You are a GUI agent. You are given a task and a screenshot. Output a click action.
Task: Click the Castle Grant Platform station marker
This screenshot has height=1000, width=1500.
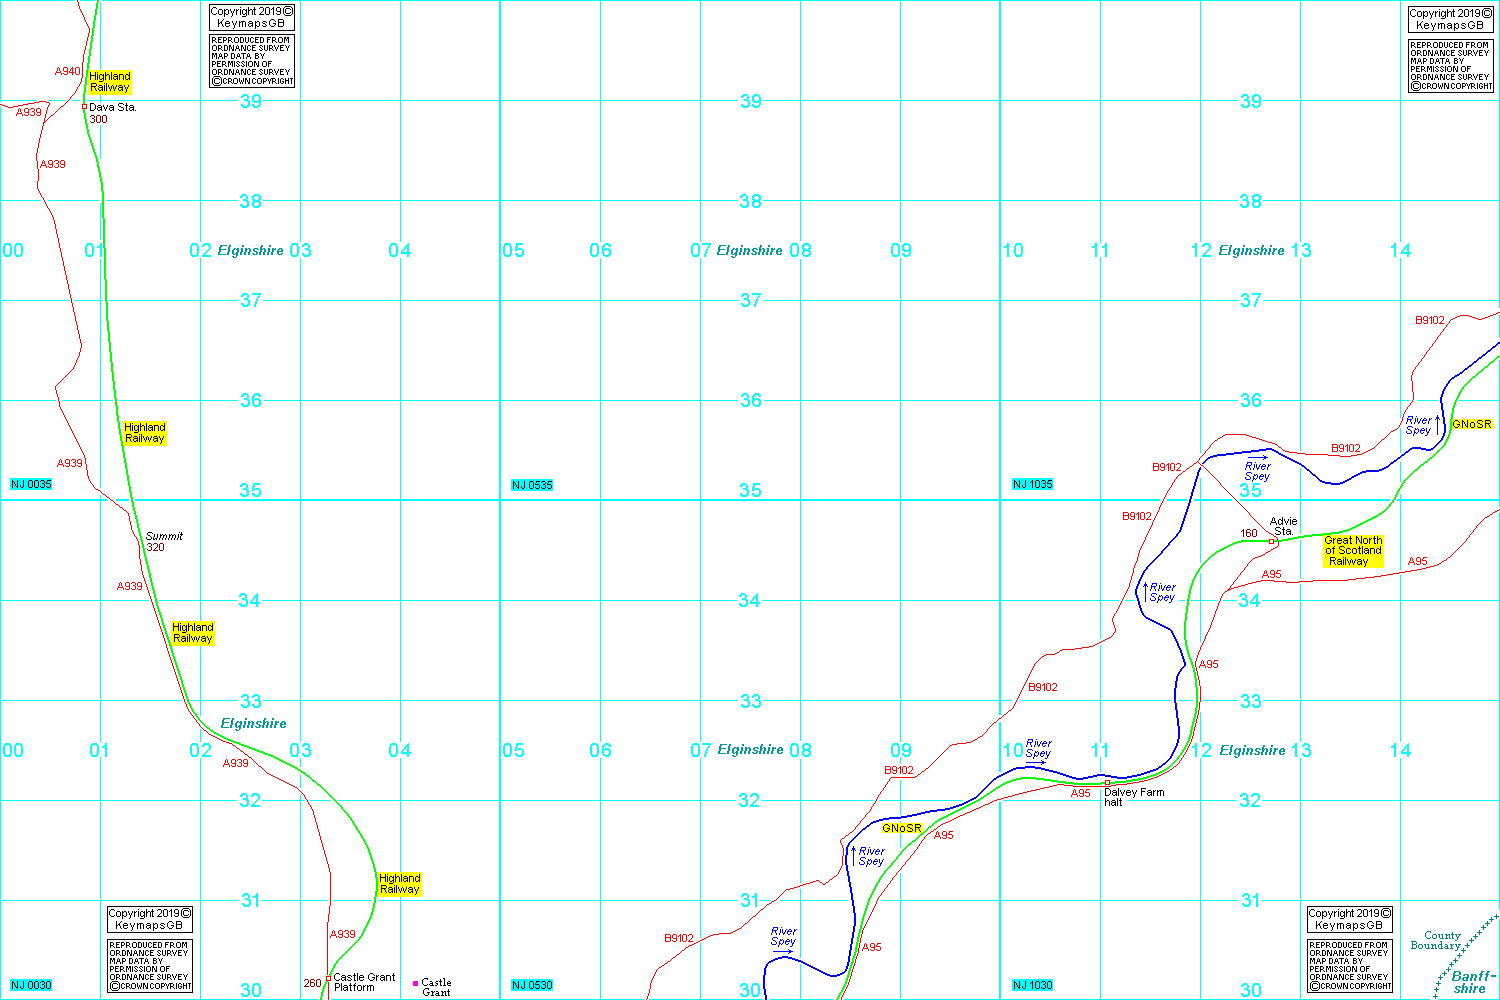328,979
